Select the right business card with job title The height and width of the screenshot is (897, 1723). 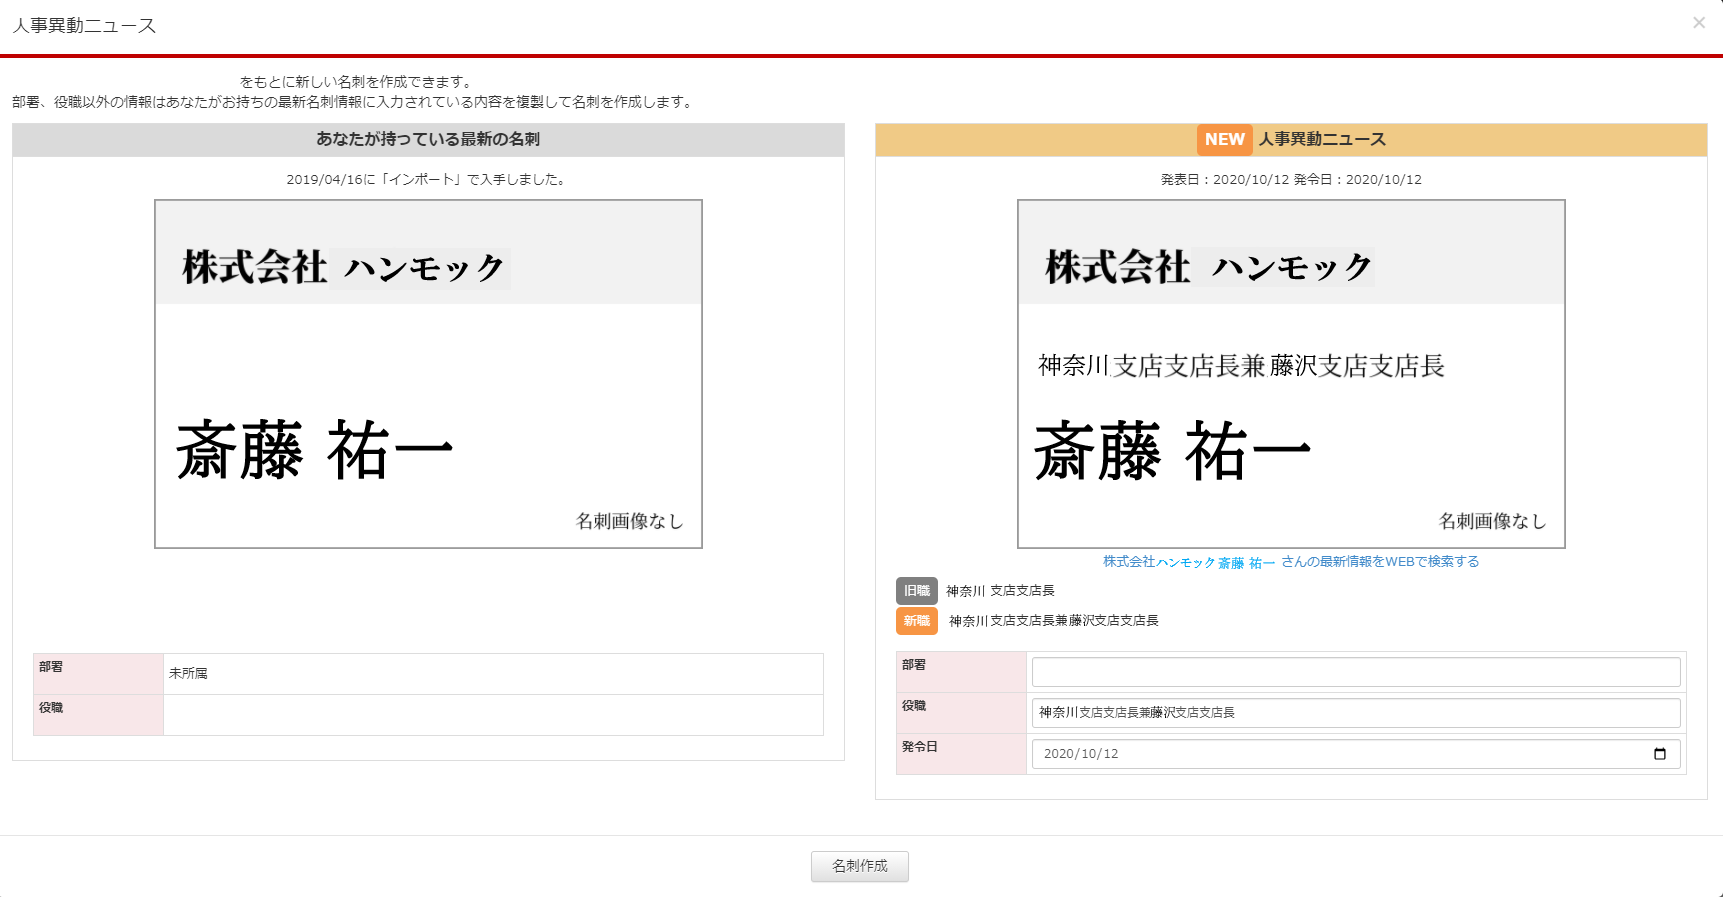click(x=1290, y=374)
